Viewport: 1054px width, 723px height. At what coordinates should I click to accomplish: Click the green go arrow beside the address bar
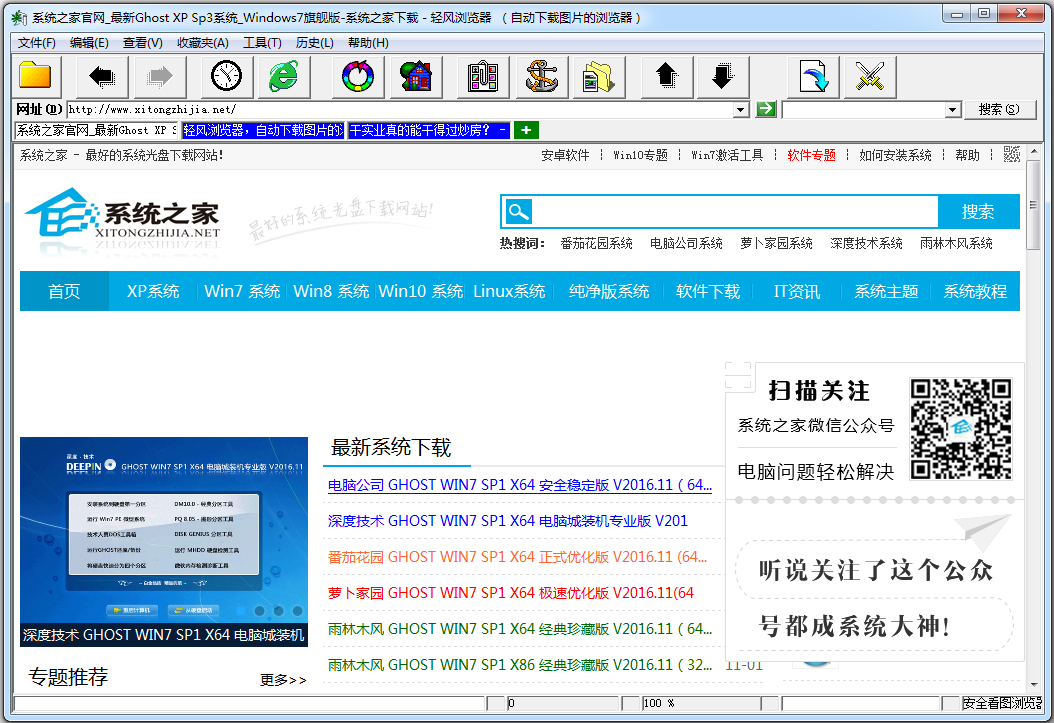[x=765, y=108]
